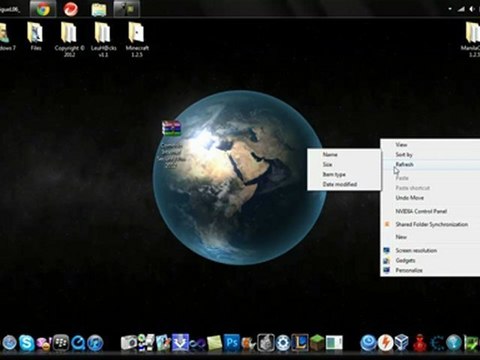
Task: Open the blue download arrow dock icon
Action: [180, 343]
